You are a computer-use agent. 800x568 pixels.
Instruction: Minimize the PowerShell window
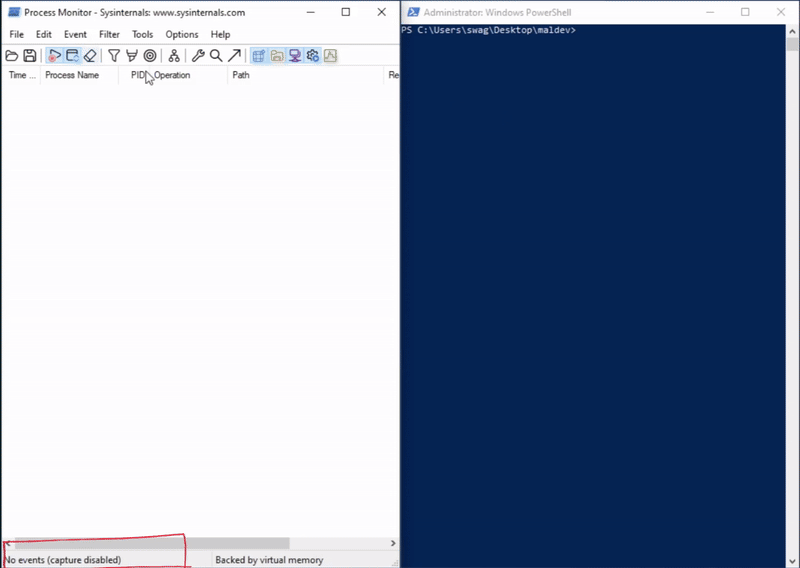click(x=710, y=12)
